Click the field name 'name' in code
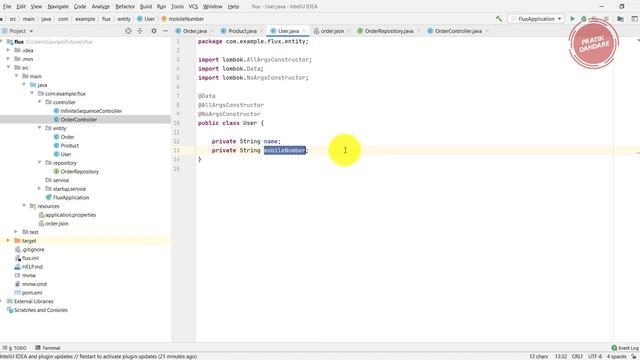The height and width of the screenshot is (360, 640). [271, 141]
